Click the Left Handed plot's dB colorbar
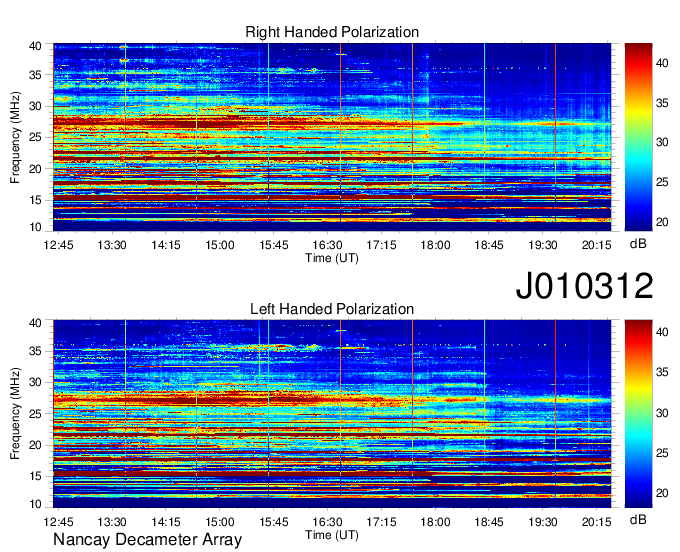 pos(638,414)
